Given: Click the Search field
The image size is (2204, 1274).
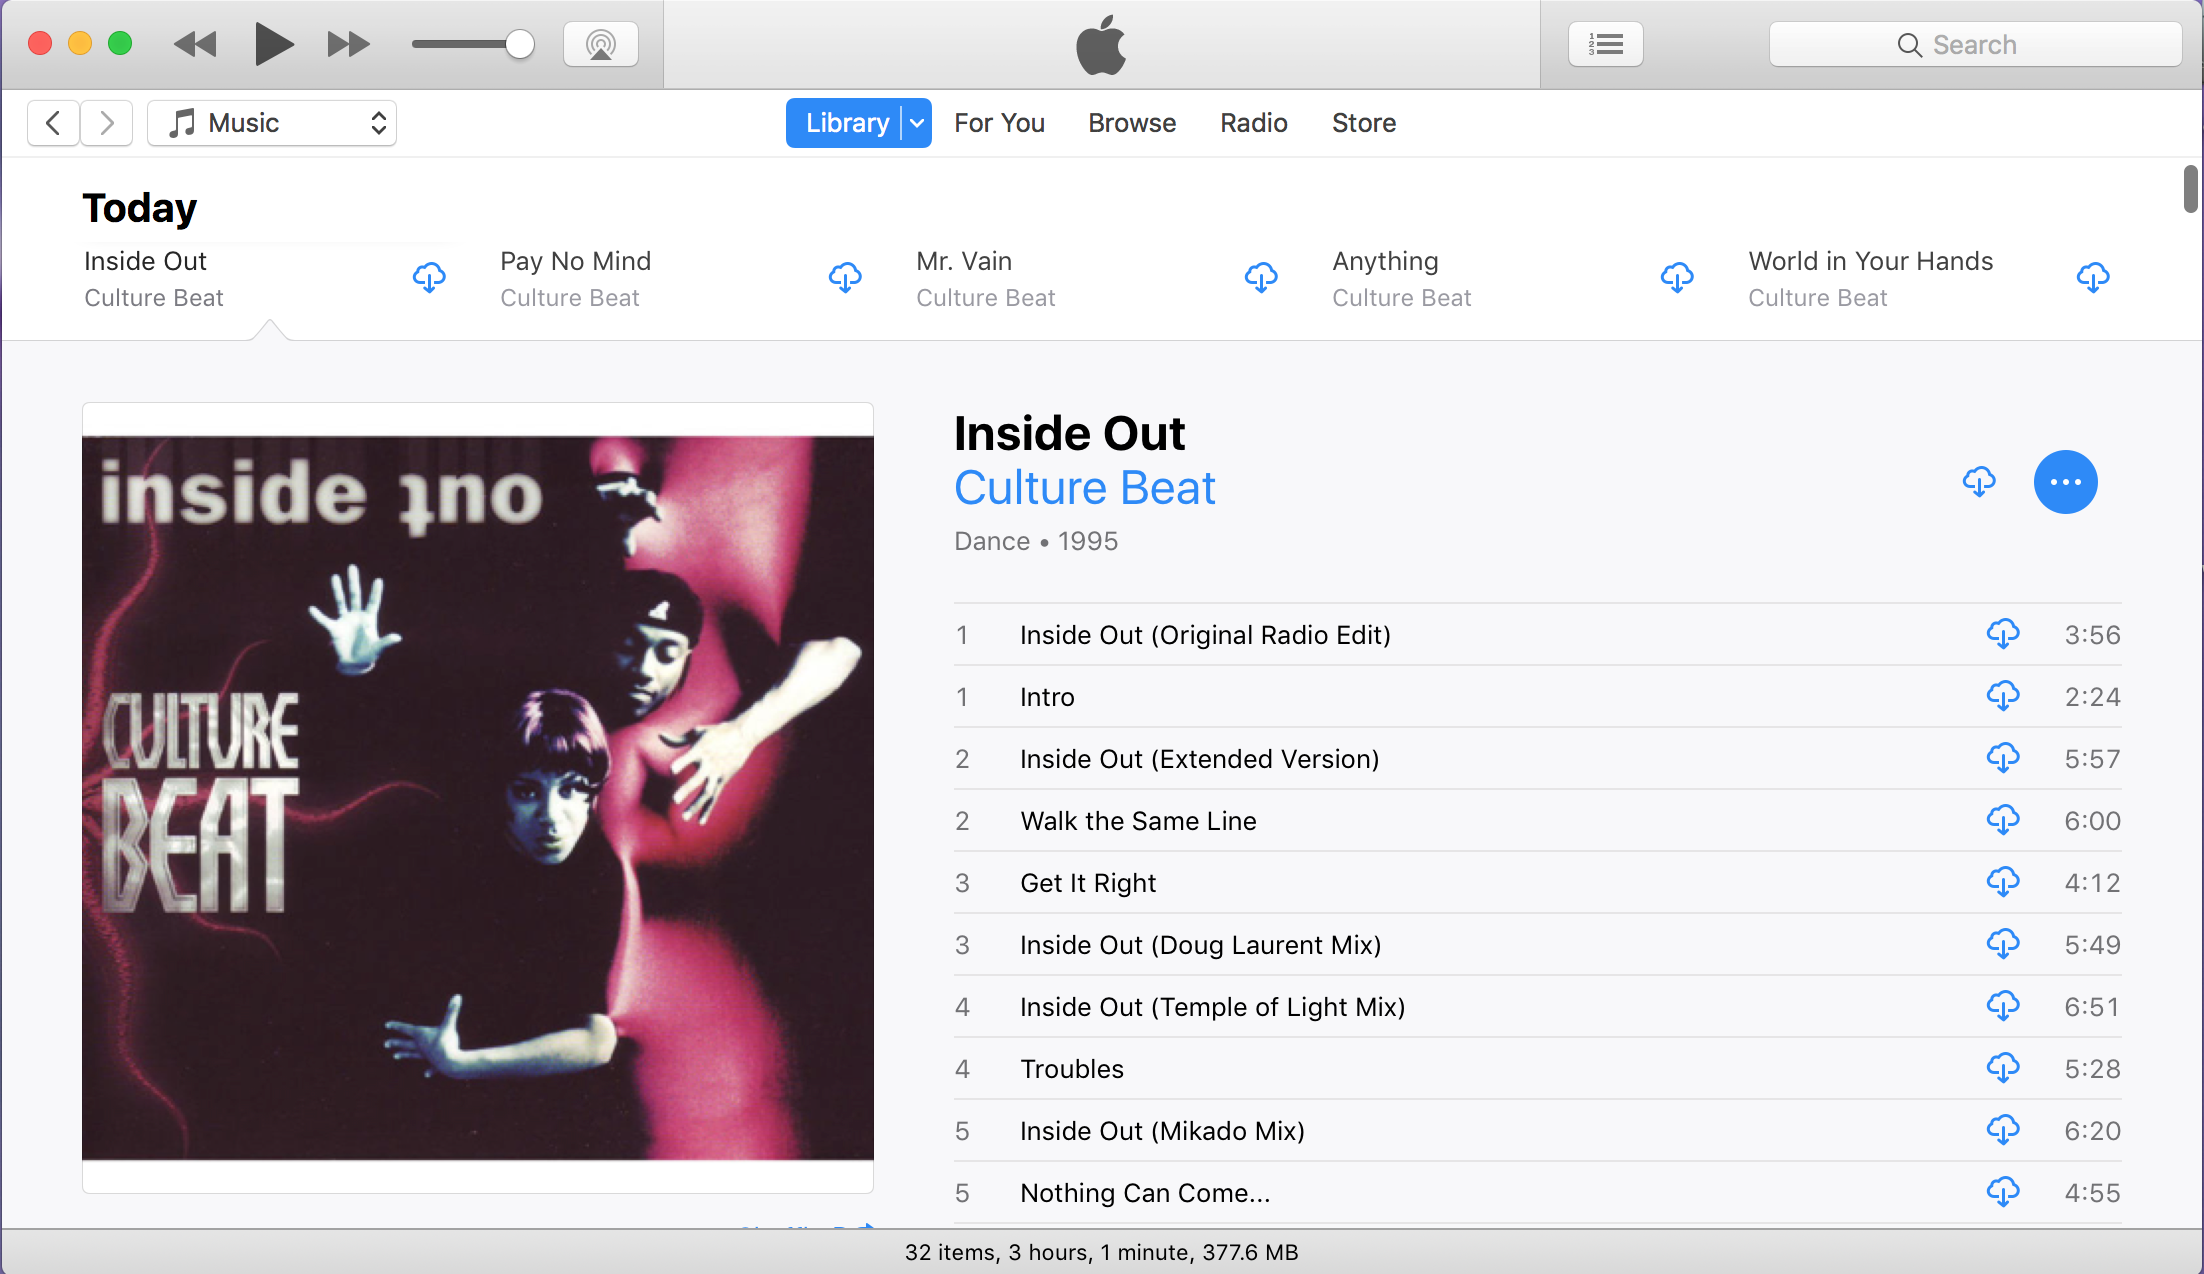Looking at the screenshot, I should pyautogui.click(x=1975, y=45).
